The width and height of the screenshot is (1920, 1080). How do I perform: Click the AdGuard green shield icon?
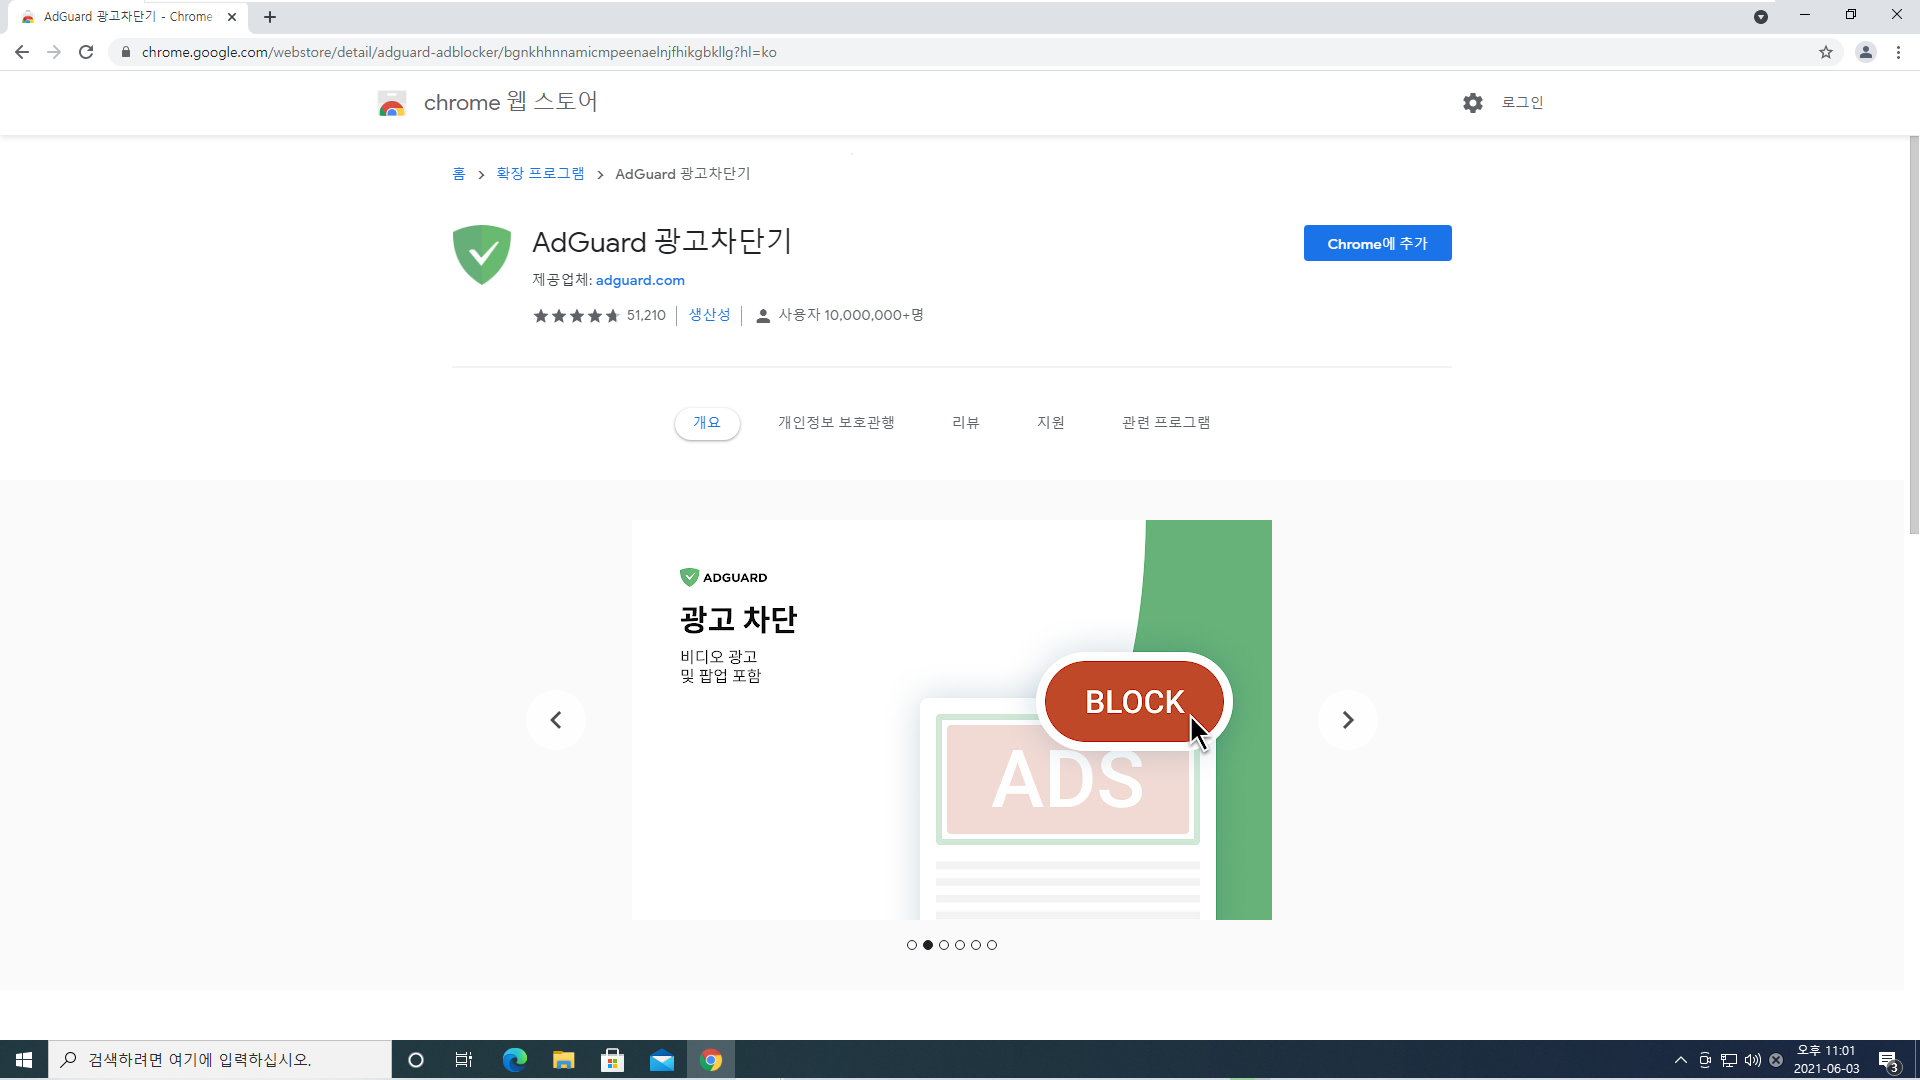click(x=481, y=254)
